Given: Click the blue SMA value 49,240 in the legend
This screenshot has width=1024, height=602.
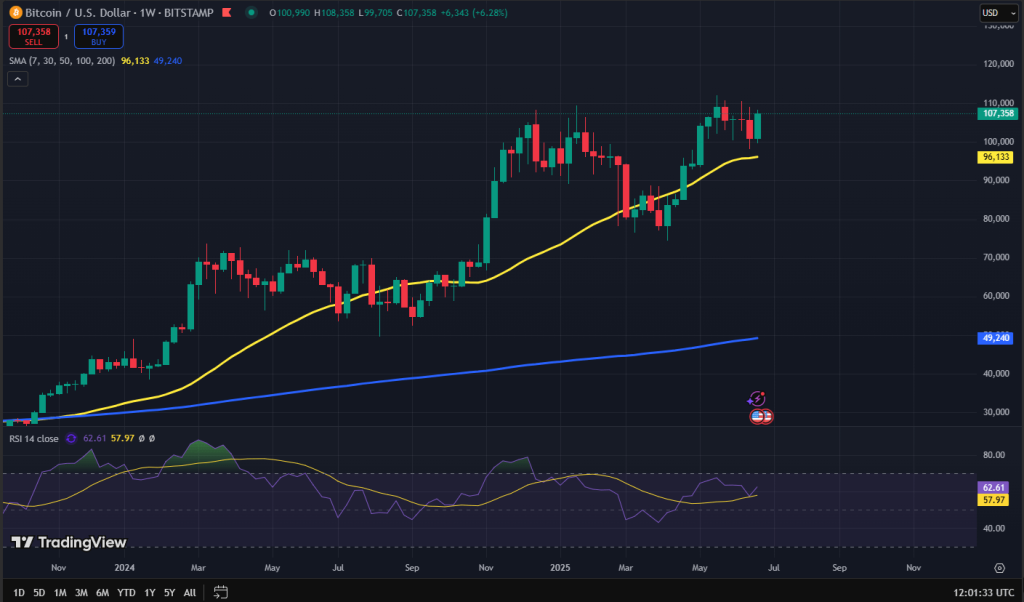Looking at the screenshot, I should coord(168,61).
